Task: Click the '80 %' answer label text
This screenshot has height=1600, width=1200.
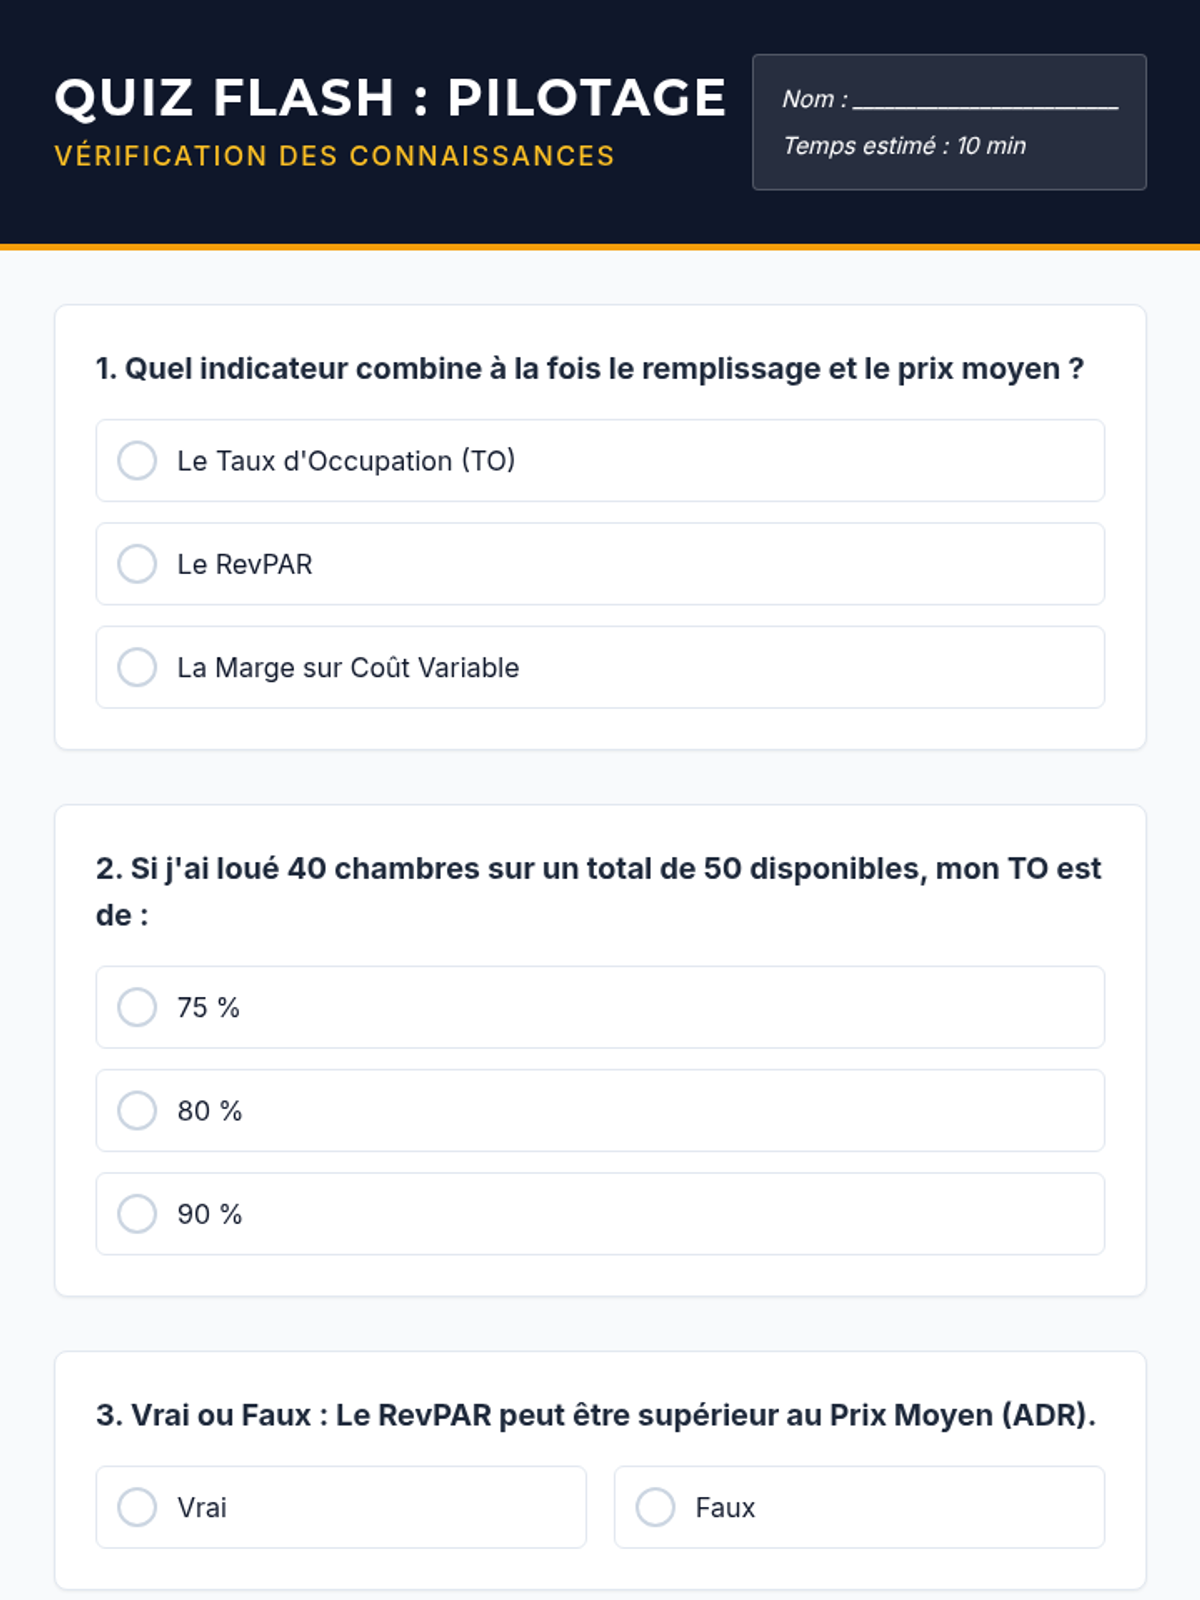Action: [x=210, y=1111]
